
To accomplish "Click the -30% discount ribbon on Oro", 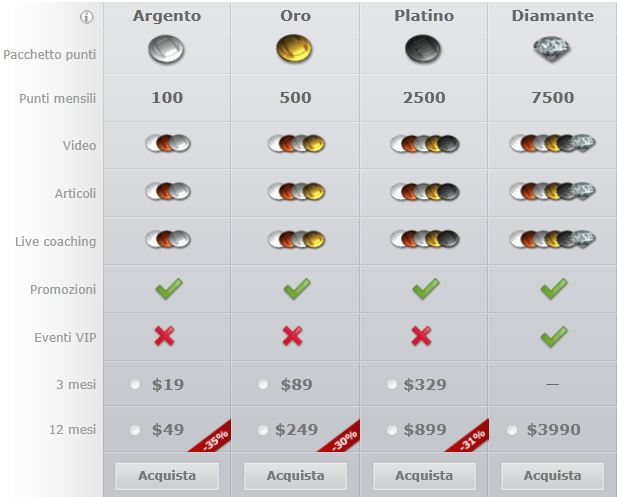I will [x=344, y=440].
